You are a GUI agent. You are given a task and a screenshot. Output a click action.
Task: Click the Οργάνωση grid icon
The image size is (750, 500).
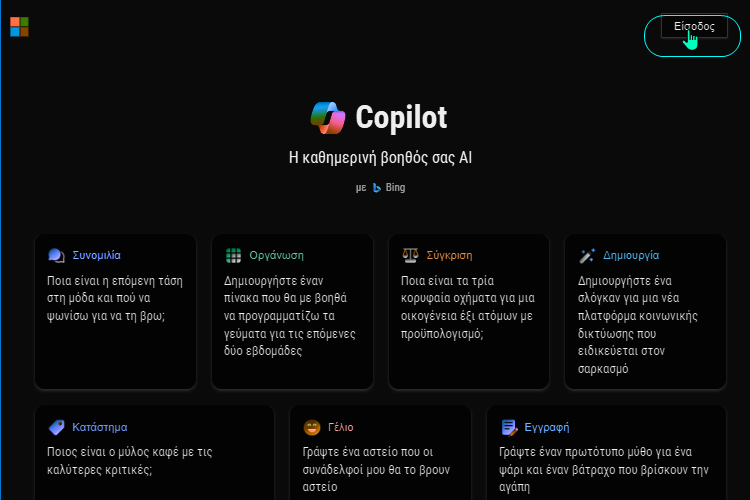click(x=233, y=256)
